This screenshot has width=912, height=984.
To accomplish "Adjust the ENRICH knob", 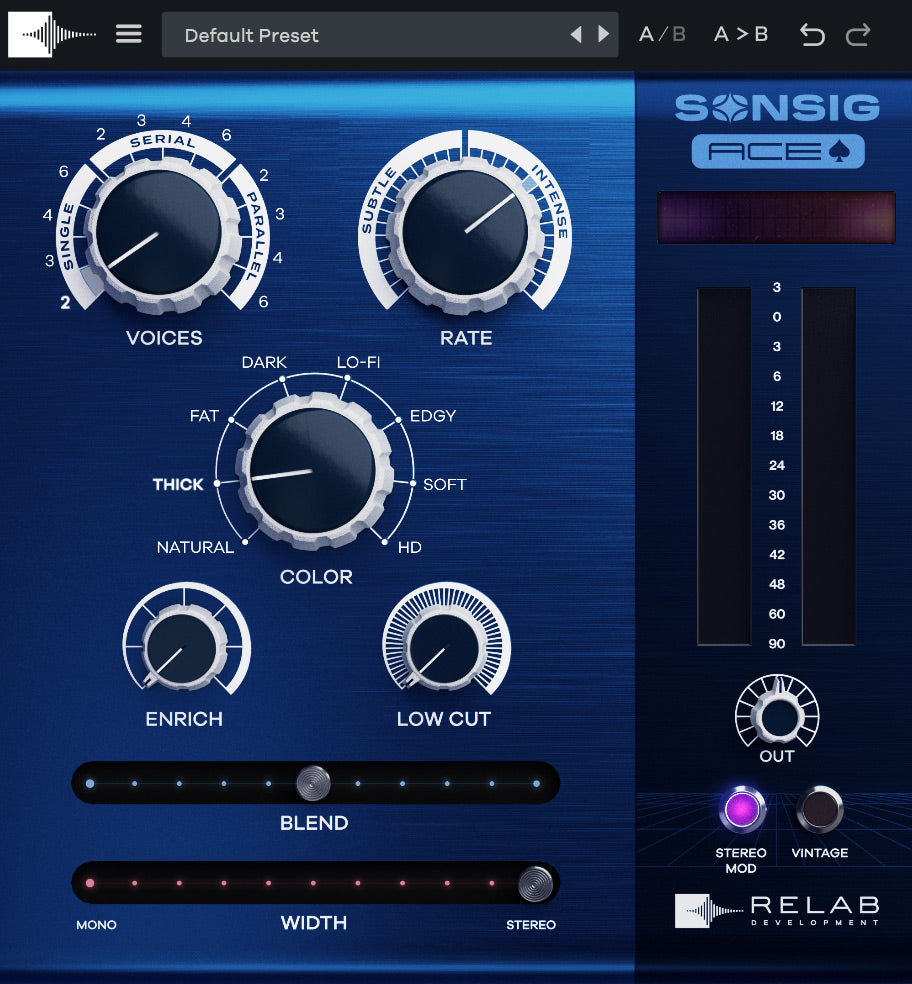I will pyautogui.click(x=185, y=645).
